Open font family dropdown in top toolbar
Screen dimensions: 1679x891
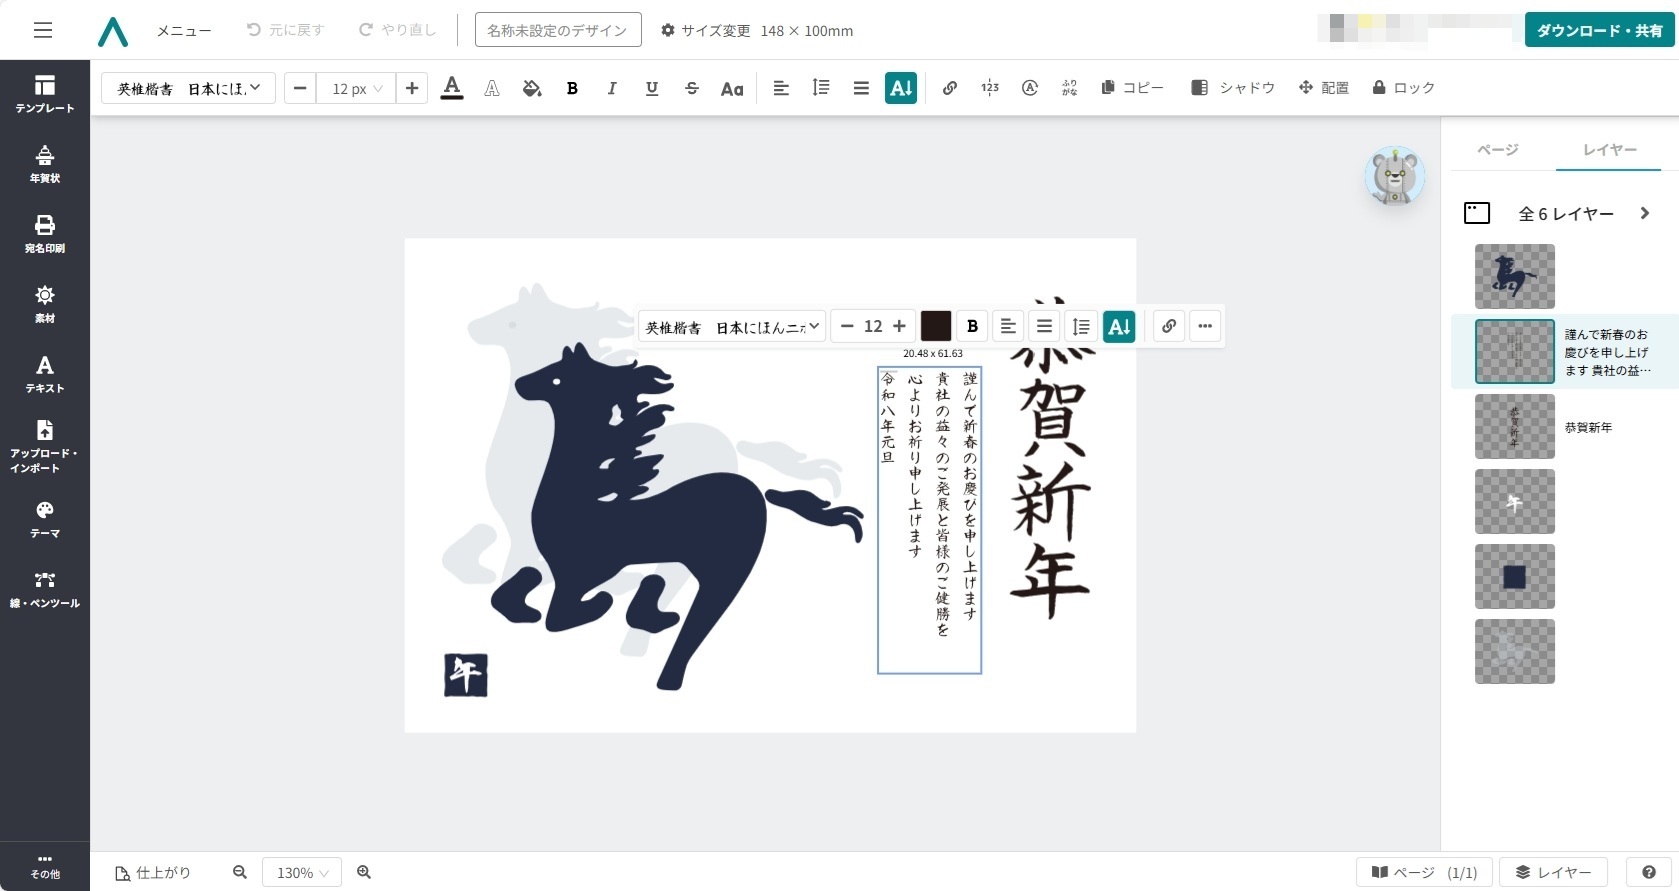(x=188, y=88)
